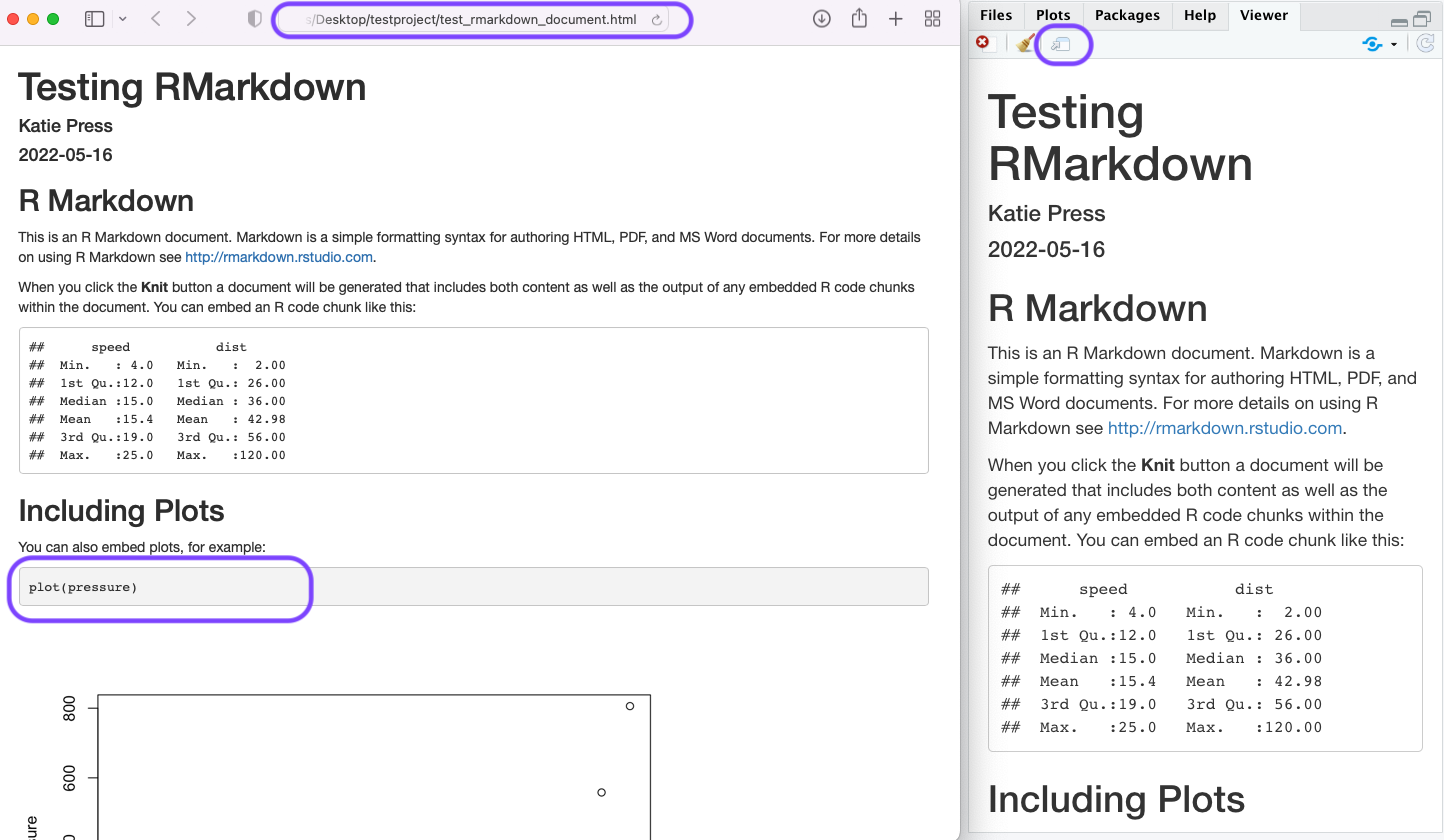Viewport: 1444px width, 840px height.
Task: Click the "Katie Press" author name in the Viewer
Action: coord(1047,214)
